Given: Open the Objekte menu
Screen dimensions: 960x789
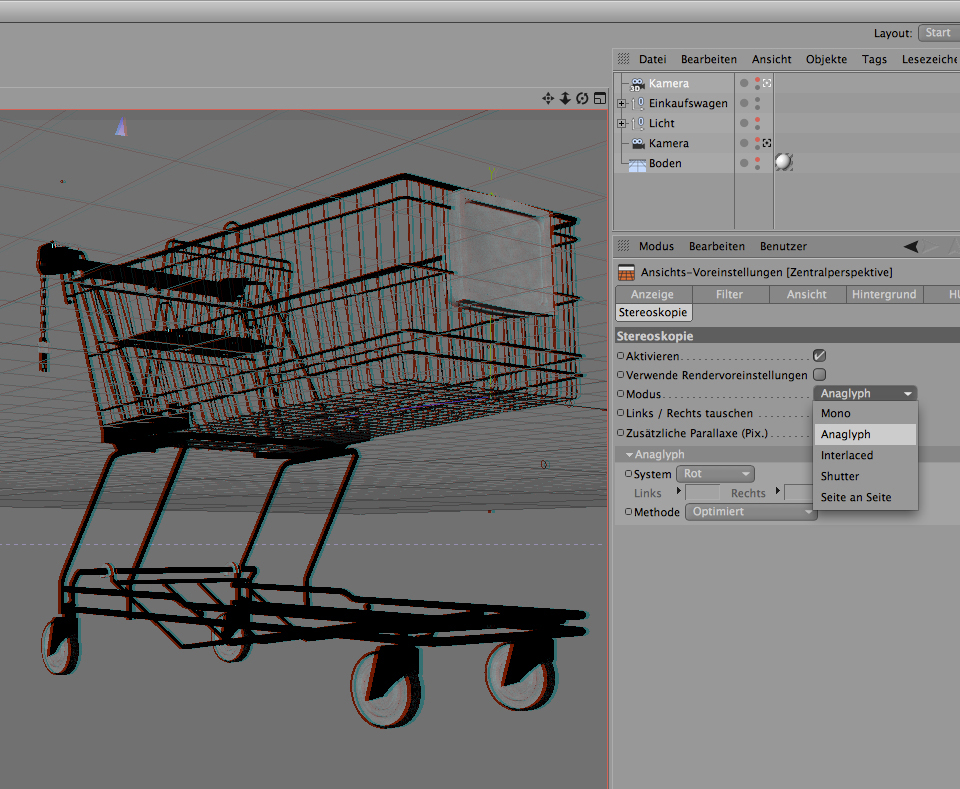Looking at the screenshot, I should point(826,59).
